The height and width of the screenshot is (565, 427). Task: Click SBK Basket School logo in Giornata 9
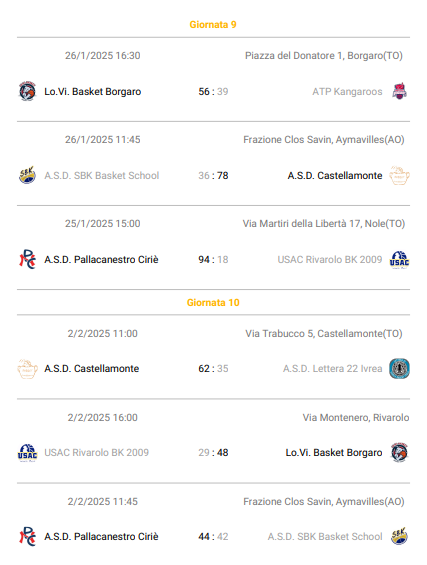click(x=27, y=175)
